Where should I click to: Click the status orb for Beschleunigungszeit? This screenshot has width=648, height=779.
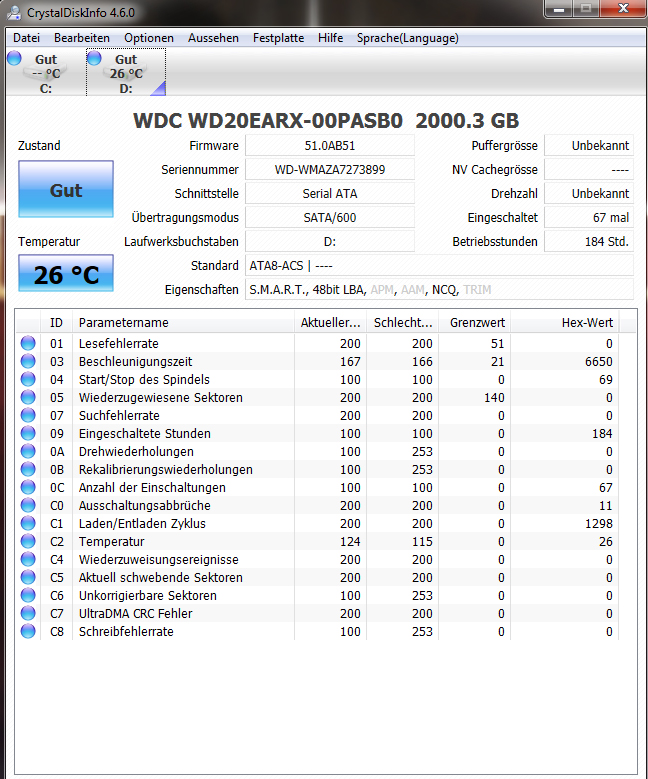coord(28,361)
